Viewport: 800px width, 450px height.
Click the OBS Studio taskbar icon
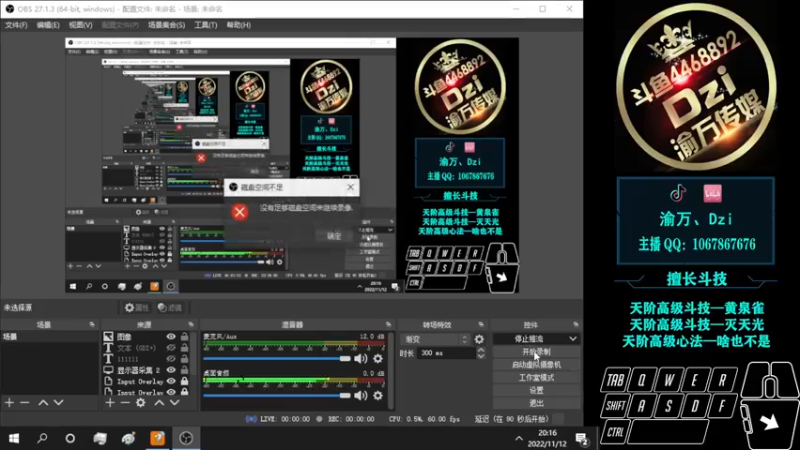tap(186, 438)
